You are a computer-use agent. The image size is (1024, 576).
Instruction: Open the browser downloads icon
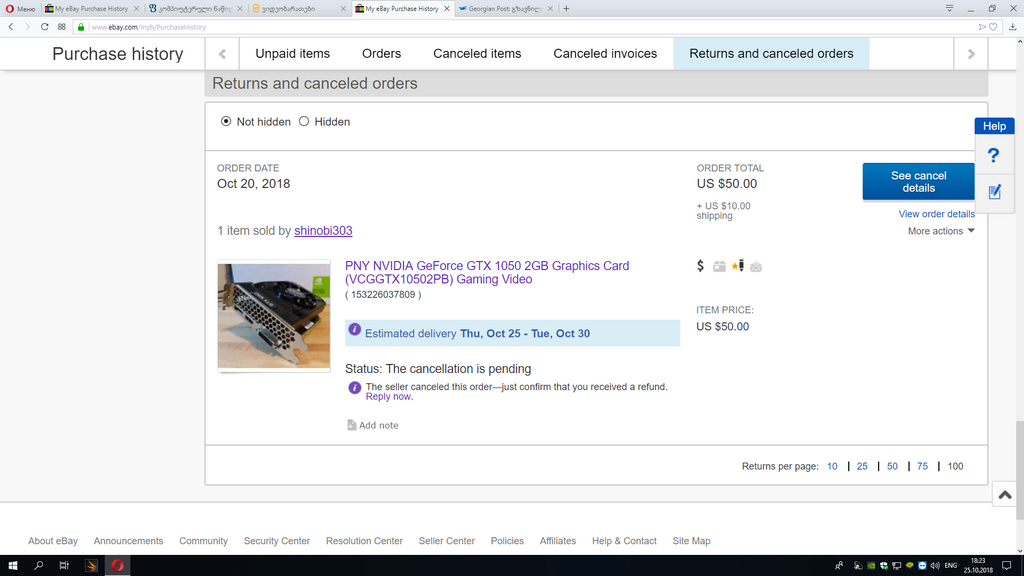coord(1013,27)
